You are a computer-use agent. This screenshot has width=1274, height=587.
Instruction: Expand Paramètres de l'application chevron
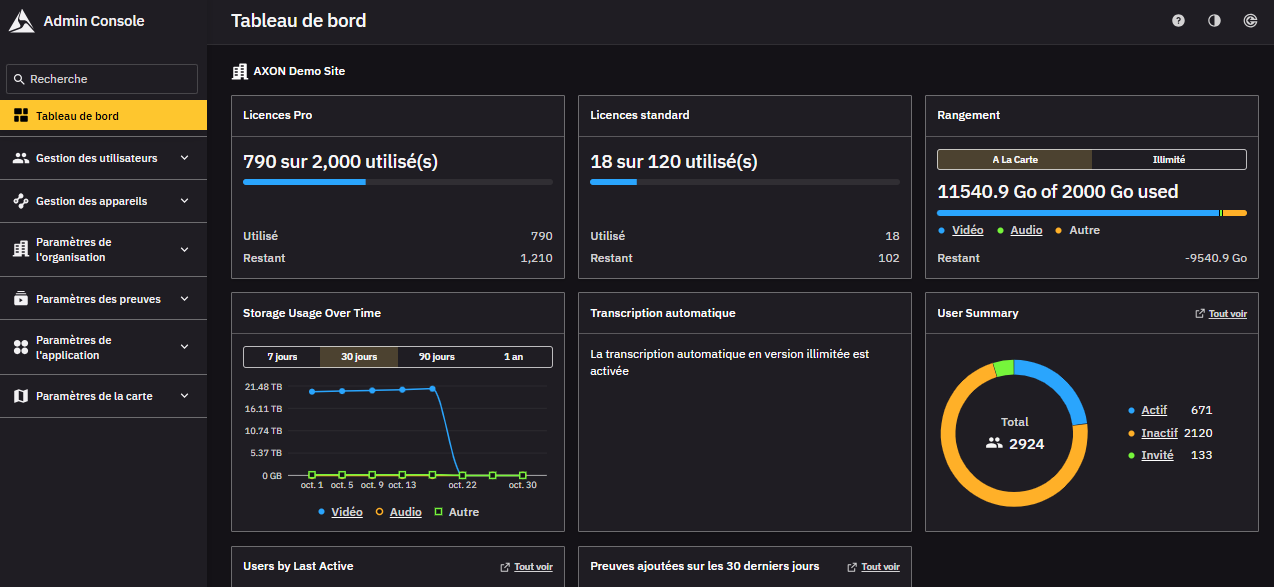[184, 347]
